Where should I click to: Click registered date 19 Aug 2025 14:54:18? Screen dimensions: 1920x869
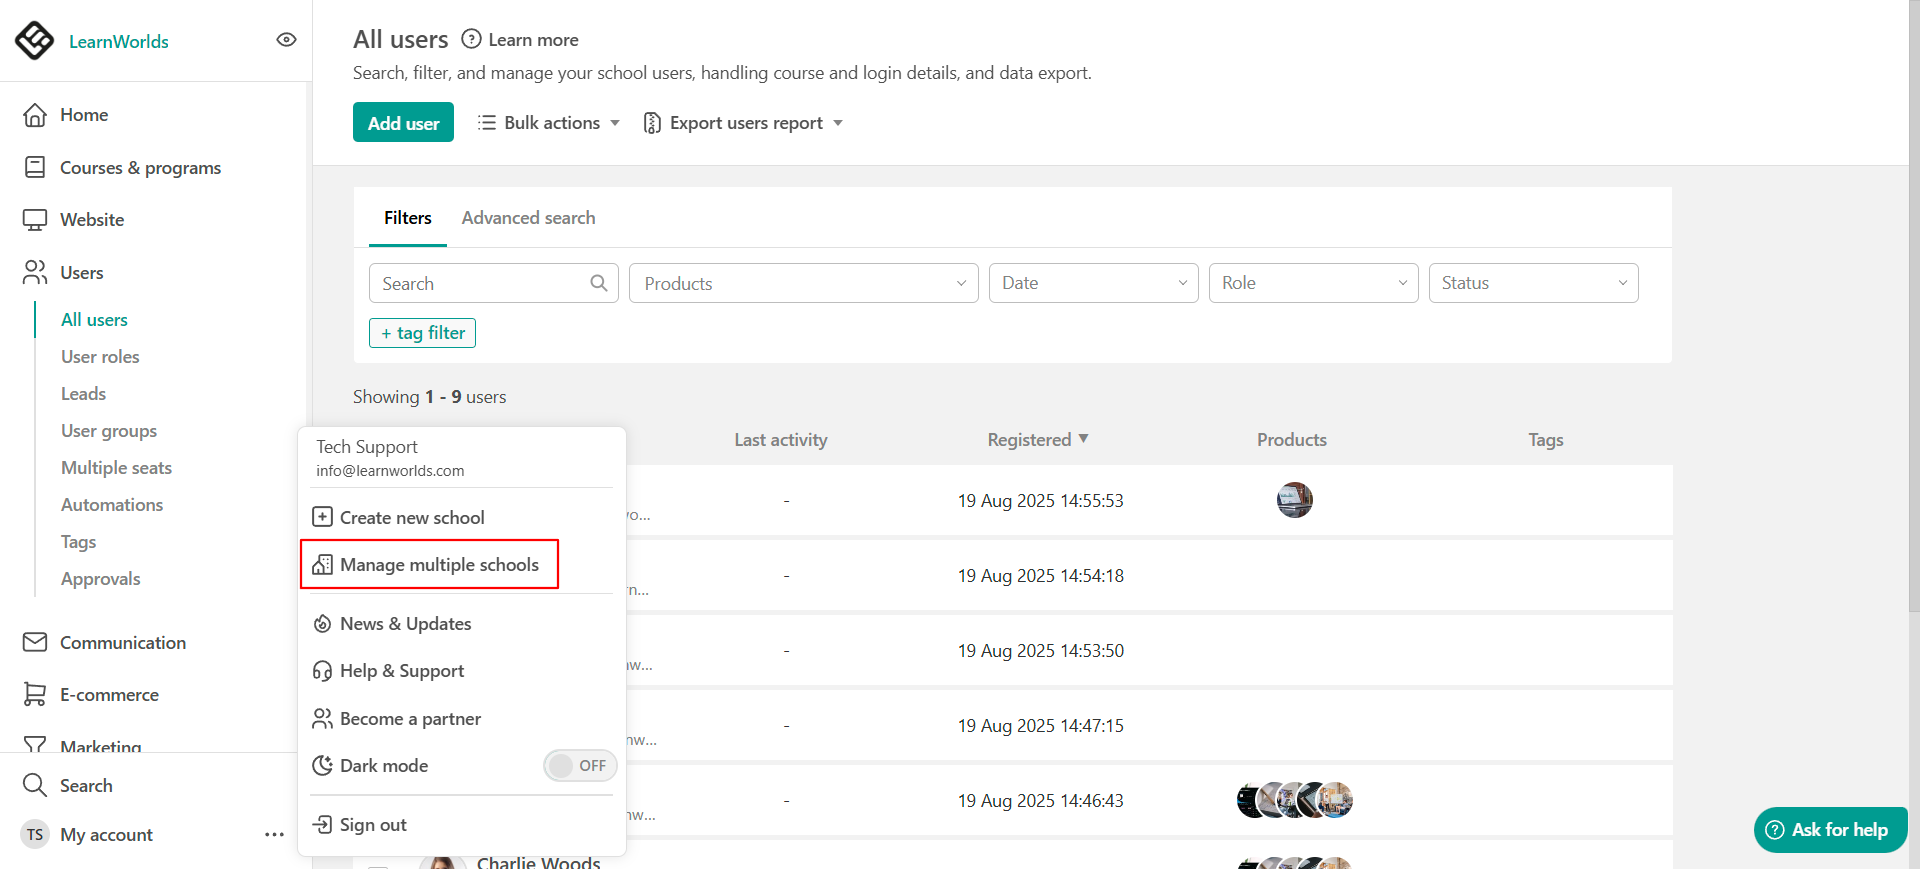[x=1040, y=575]
